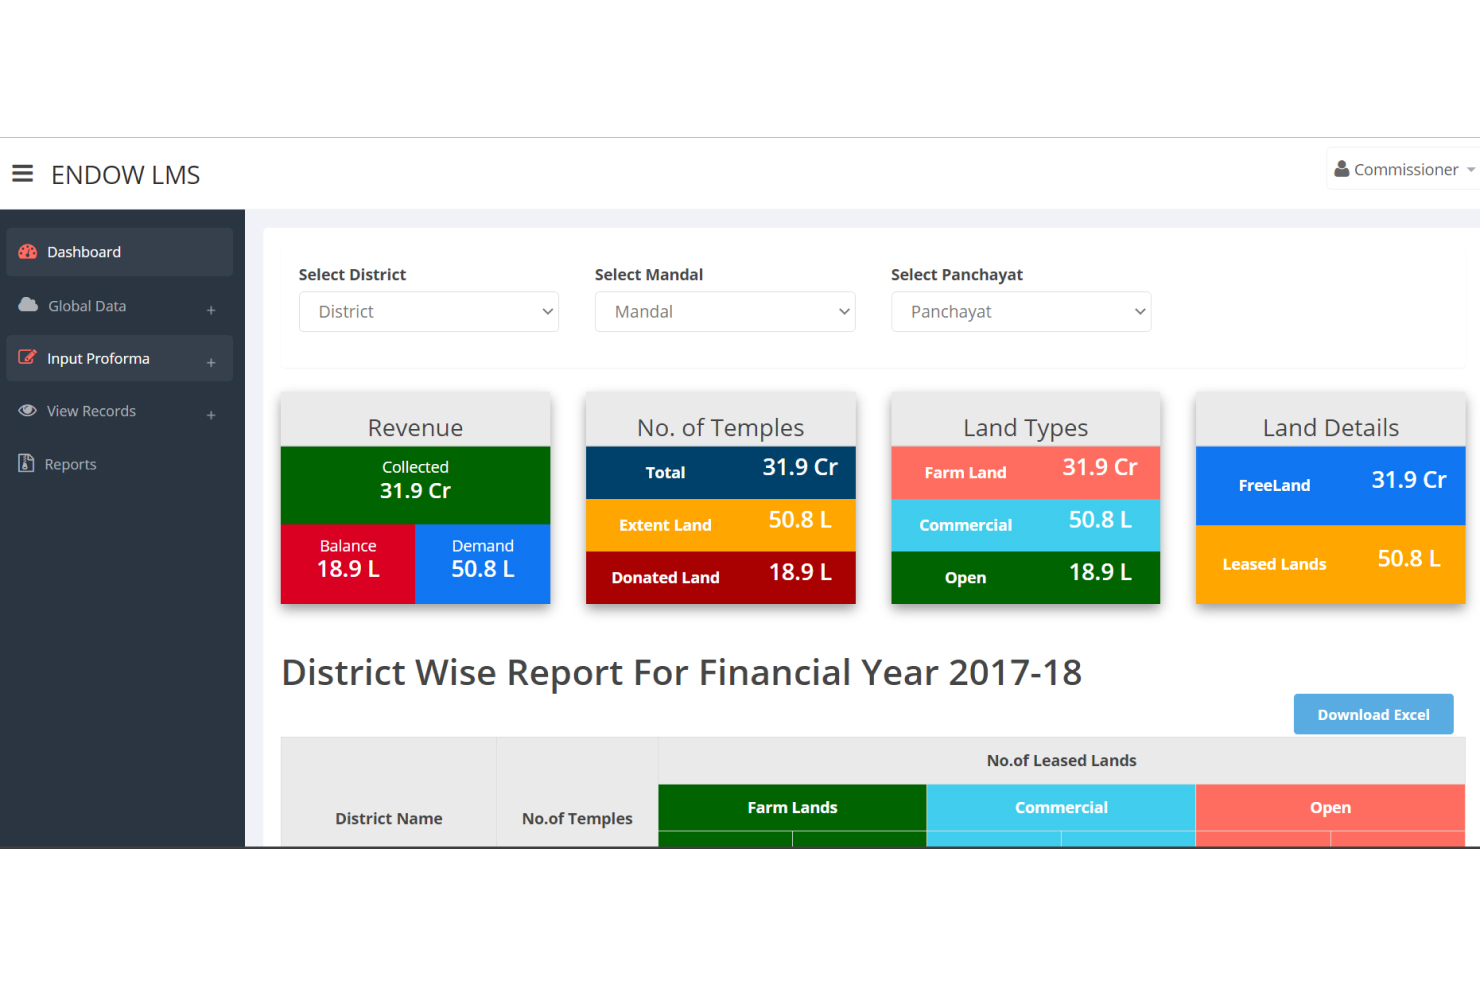Screen dimensions: 1480x986
Task: Open the Reports menu item
Action: 119,464
